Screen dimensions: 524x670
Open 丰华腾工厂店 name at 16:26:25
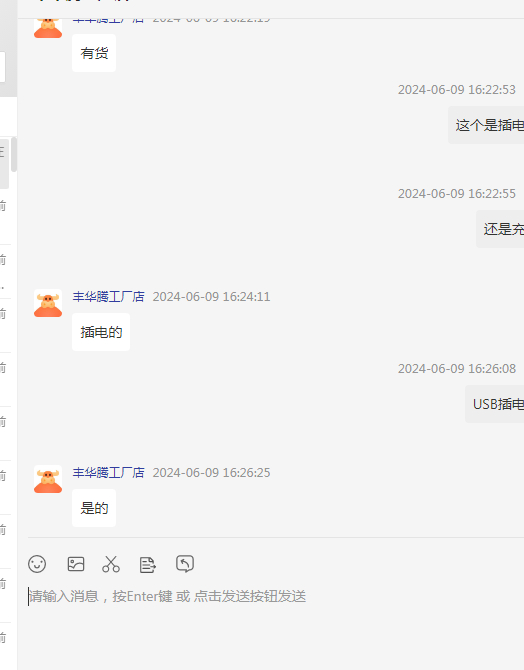click(109, 473)
